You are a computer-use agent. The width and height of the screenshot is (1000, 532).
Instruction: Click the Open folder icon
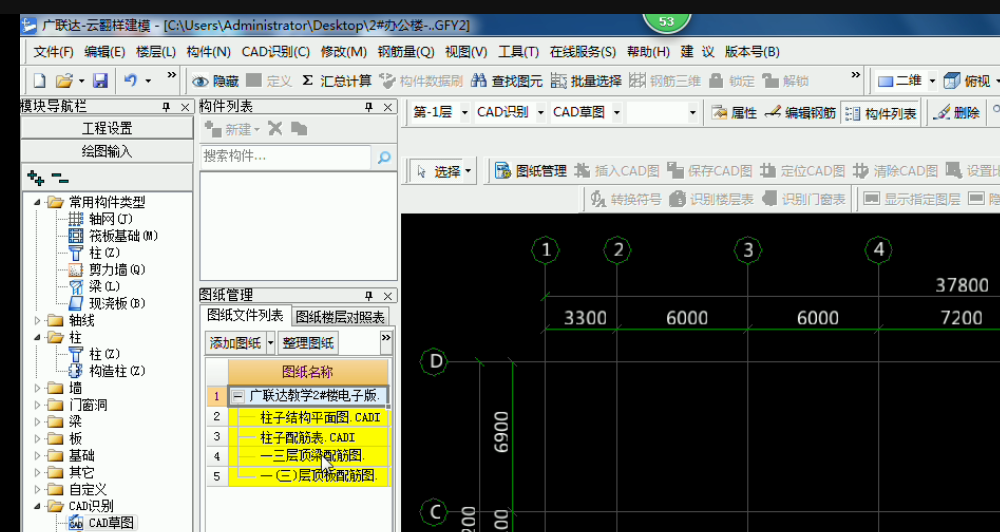(64, 80)
